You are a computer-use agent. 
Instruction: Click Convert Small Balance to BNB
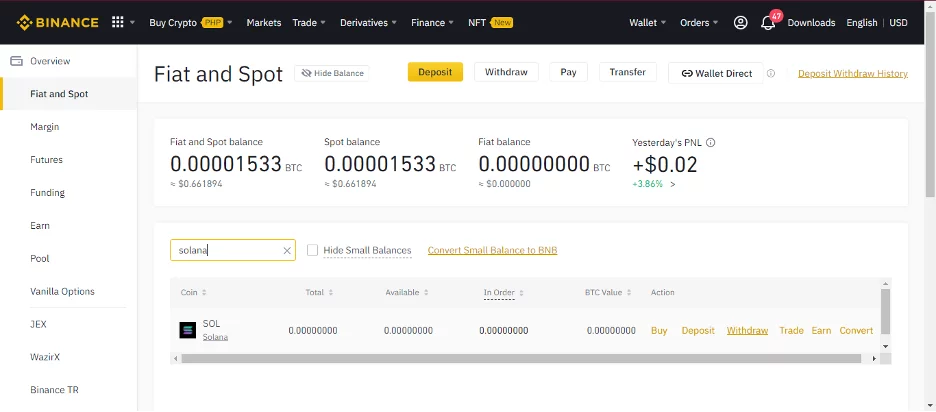[x=492, y=250]
